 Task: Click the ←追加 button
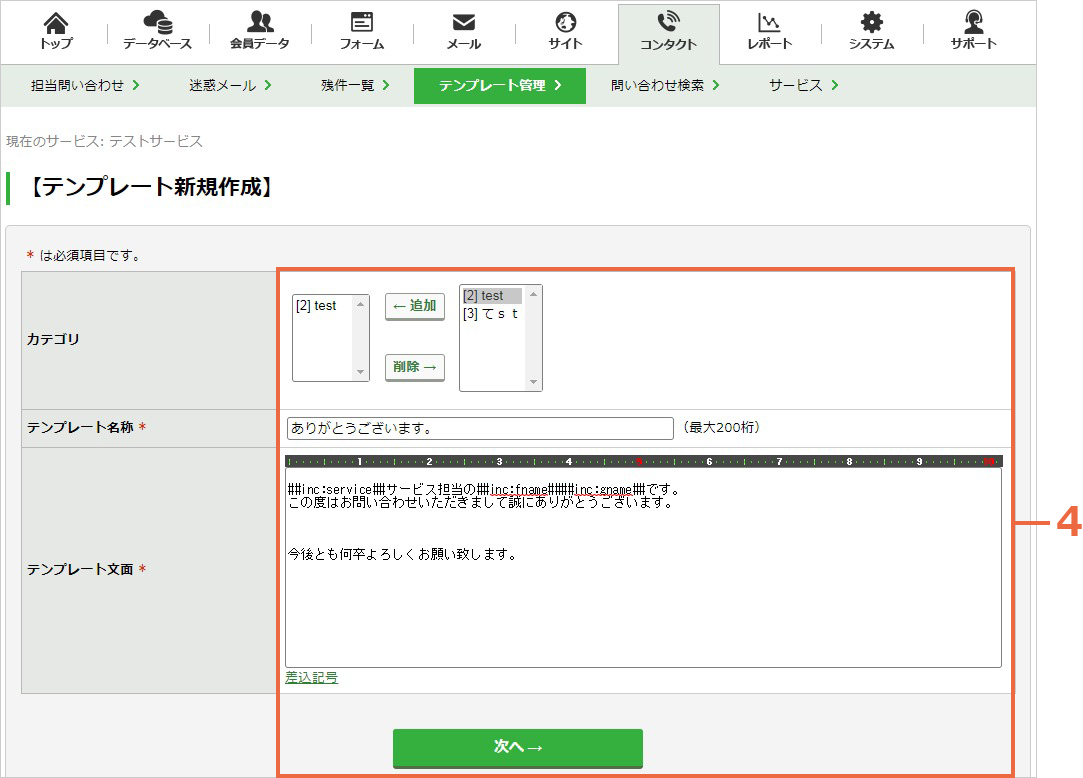[x=414, y=306]
